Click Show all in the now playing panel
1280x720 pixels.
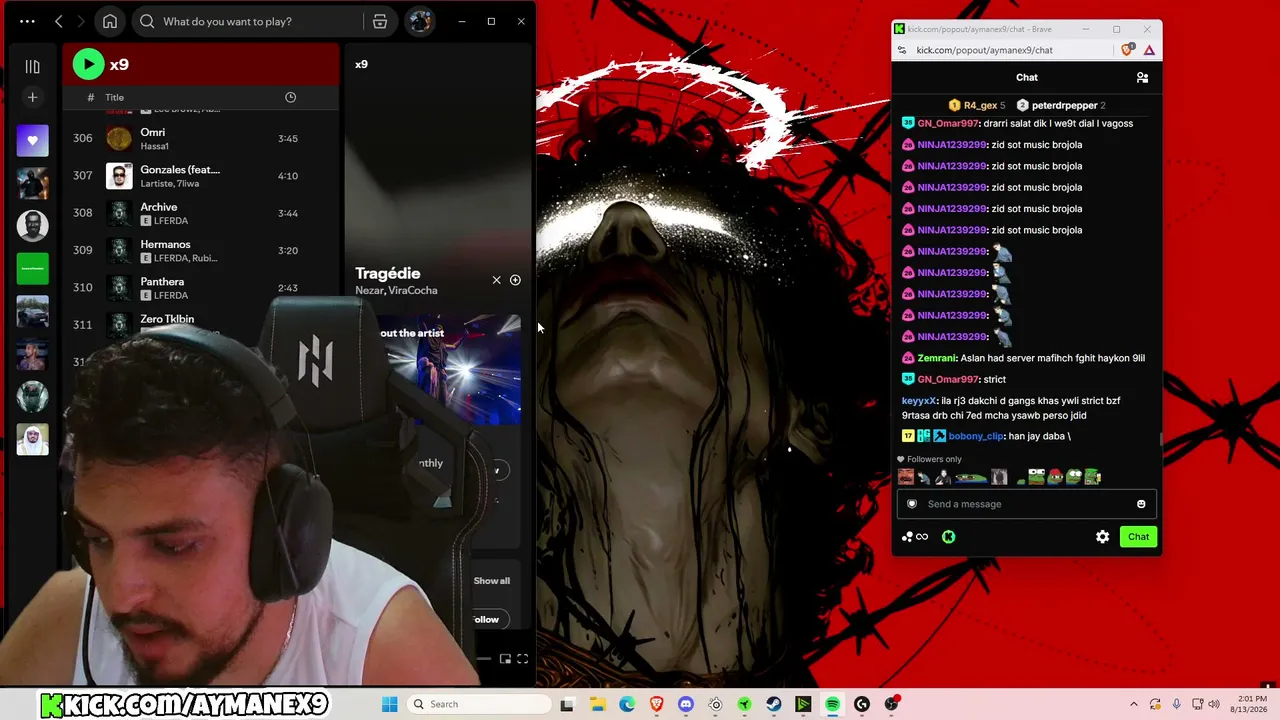(x=491, y=580)
